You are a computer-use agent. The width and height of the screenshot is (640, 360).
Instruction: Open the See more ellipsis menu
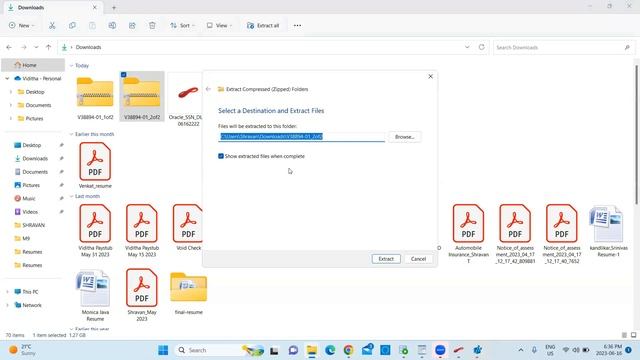point(297,25)
